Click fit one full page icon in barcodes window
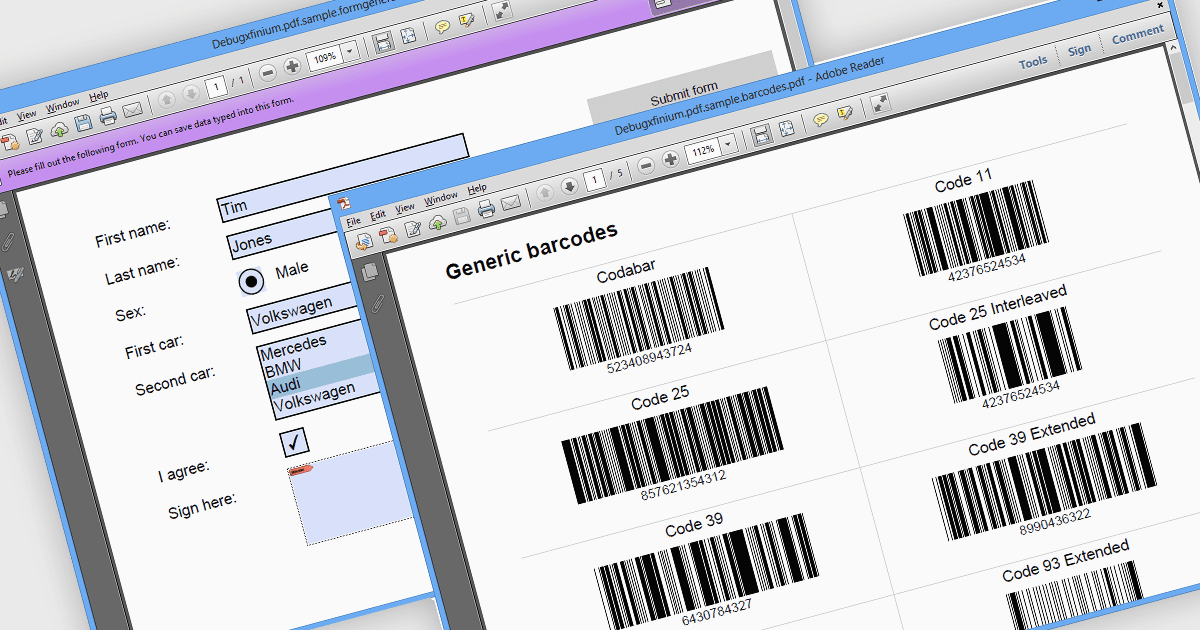 [x=786, y=129]
